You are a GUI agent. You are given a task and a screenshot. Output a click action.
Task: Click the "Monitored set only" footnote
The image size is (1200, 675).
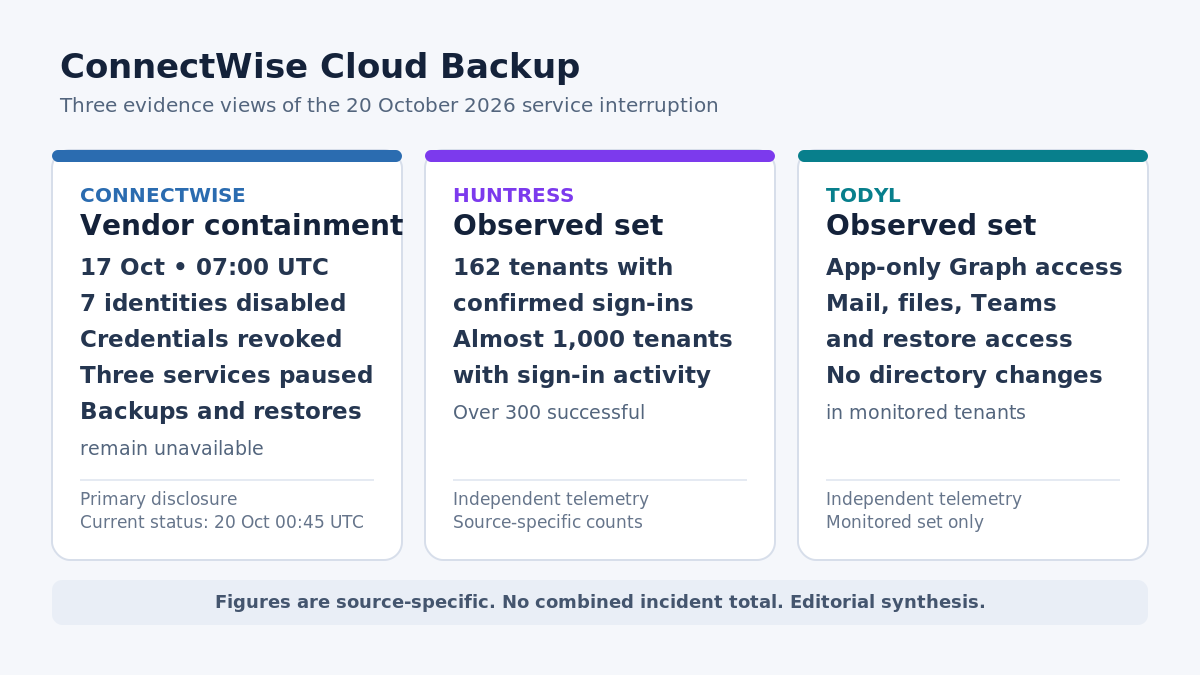905,522
